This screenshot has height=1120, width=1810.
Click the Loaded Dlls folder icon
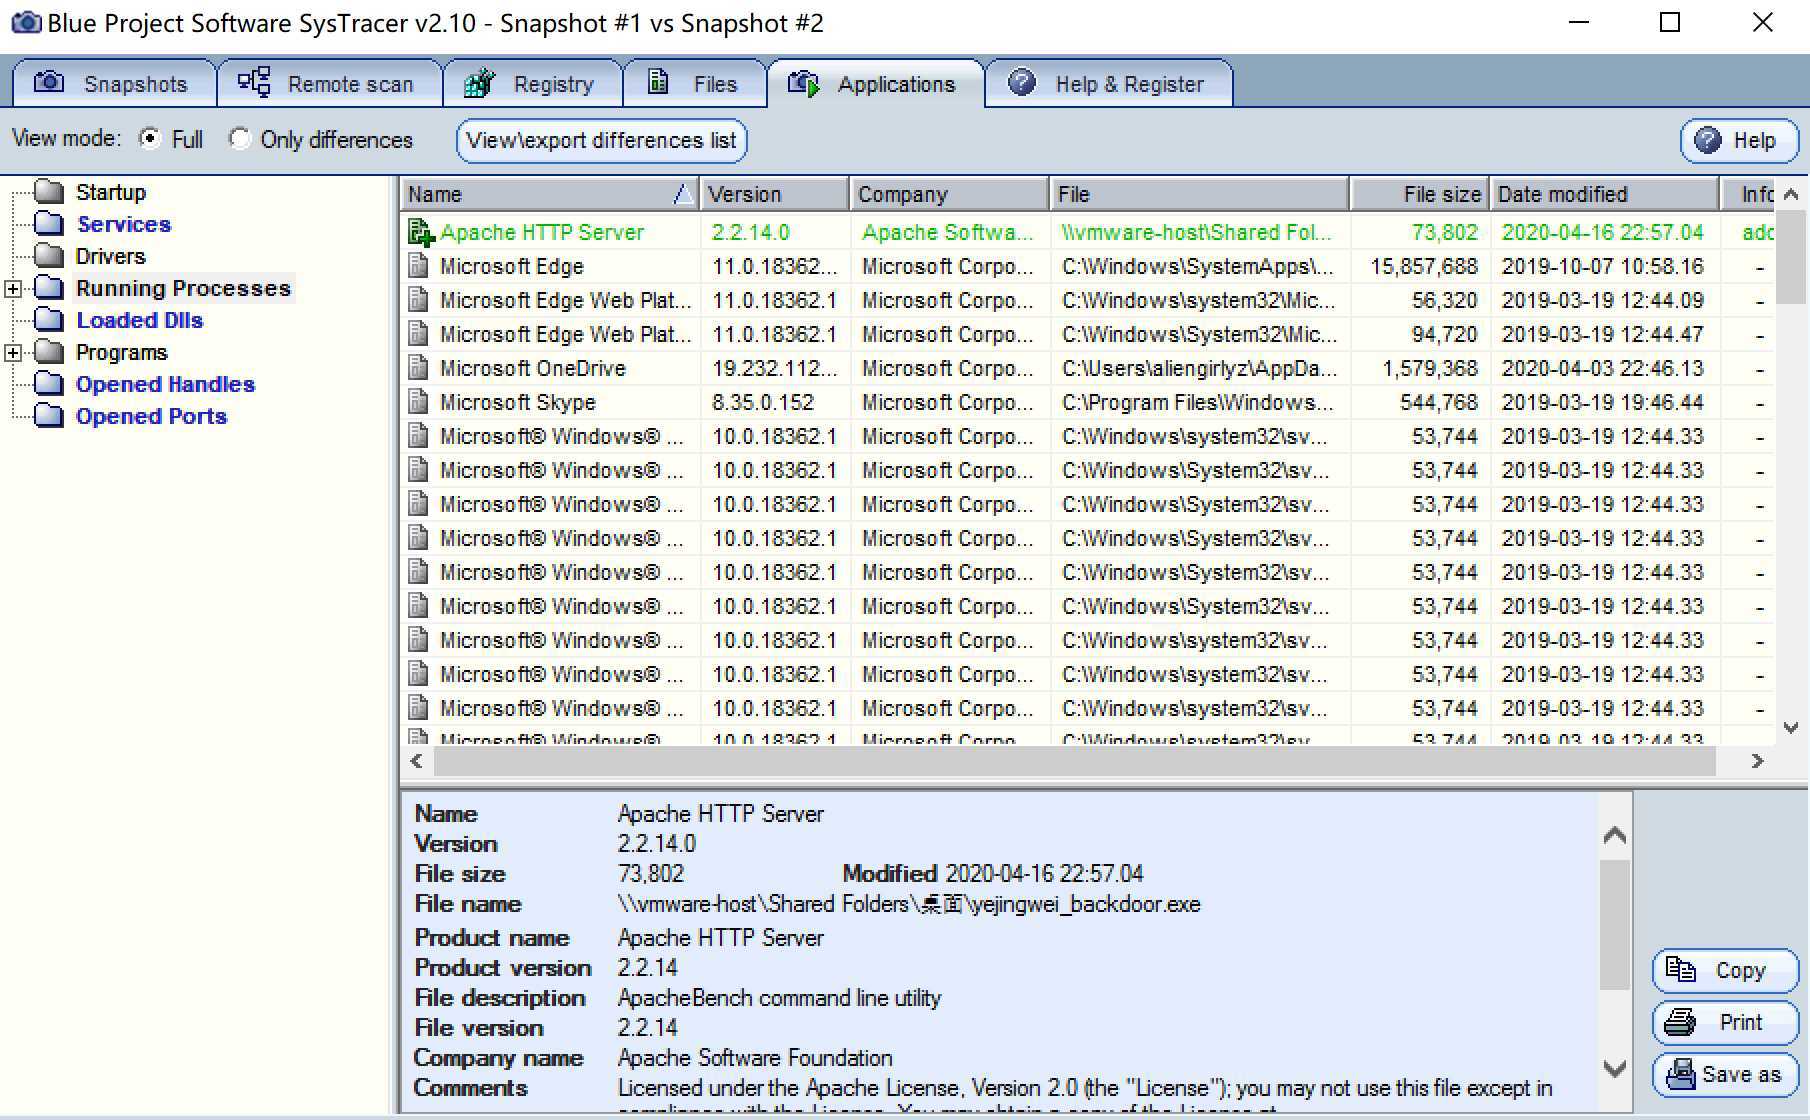click(49, 319)
